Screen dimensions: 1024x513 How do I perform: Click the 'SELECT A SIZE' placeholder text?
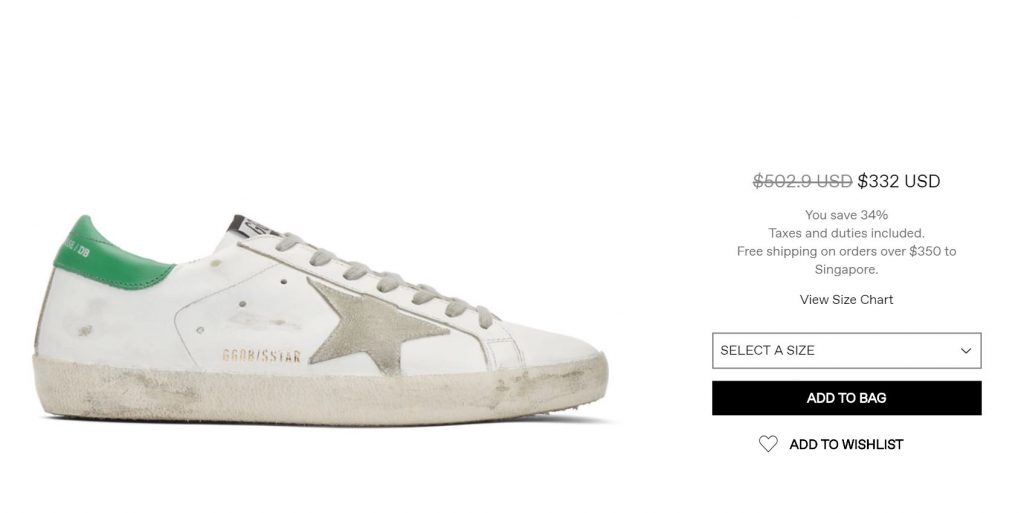(x=767, y=351)
